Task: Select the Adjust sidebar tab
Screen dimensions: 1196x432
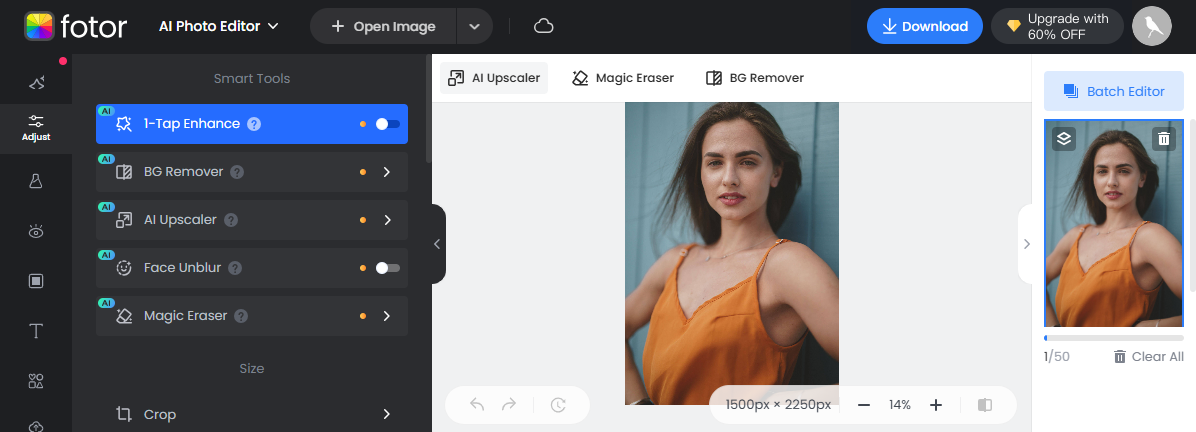Action: [x=36, y=127]
